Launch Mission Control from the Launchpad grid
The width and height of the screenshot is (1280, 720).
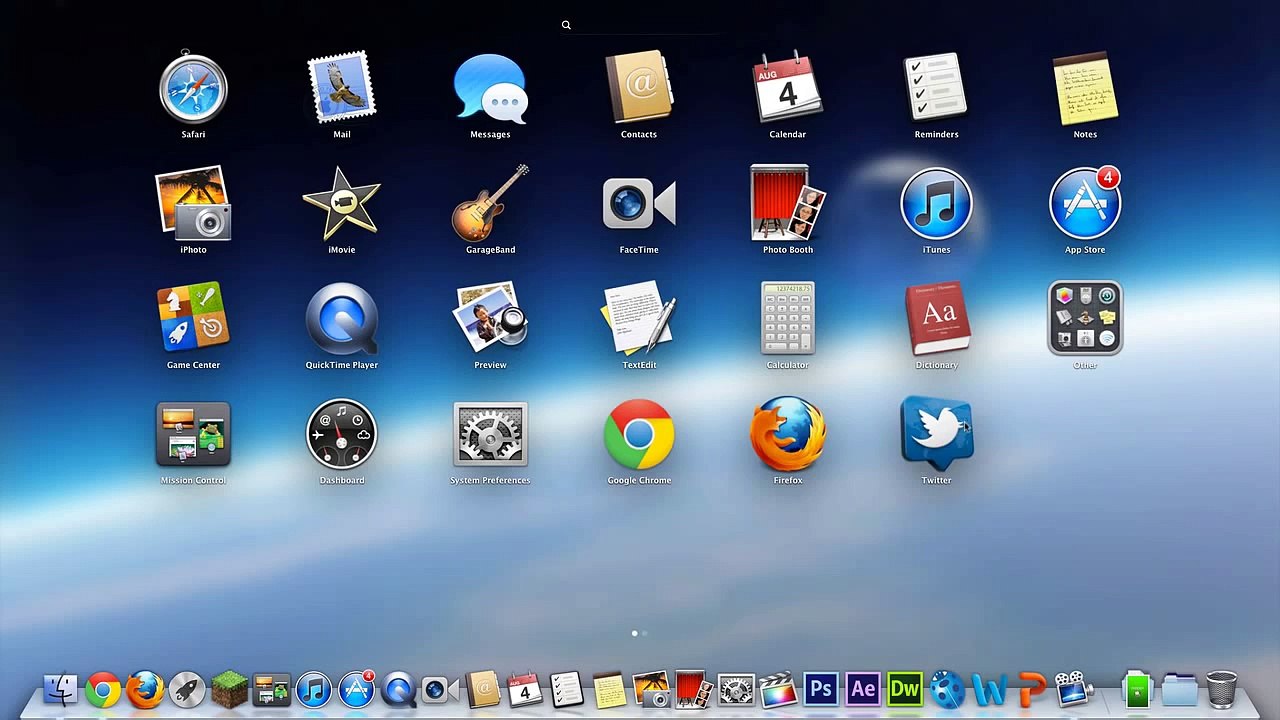193,435
